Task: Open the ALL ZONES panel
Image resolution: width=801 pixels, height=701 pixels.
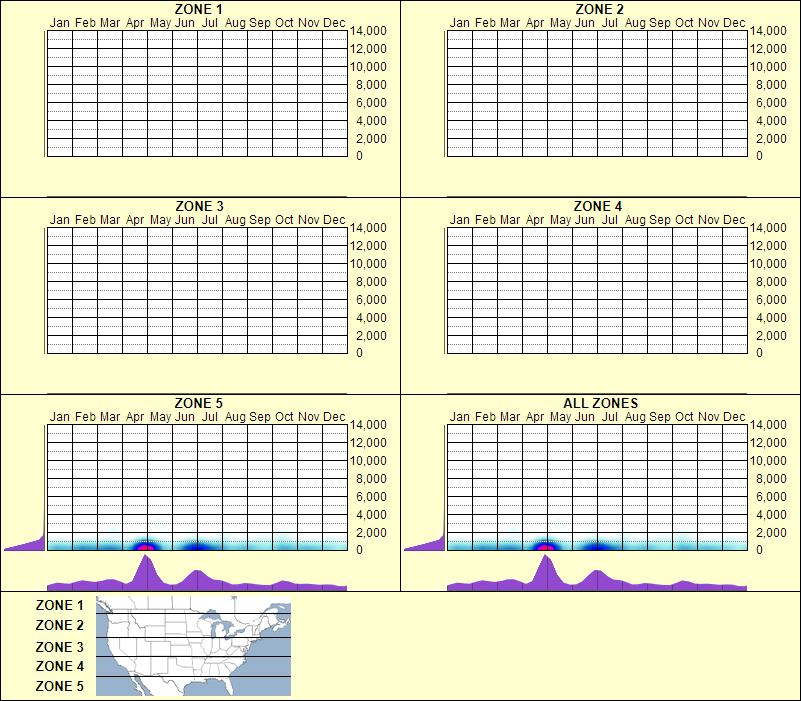Action: pos(601,403)
